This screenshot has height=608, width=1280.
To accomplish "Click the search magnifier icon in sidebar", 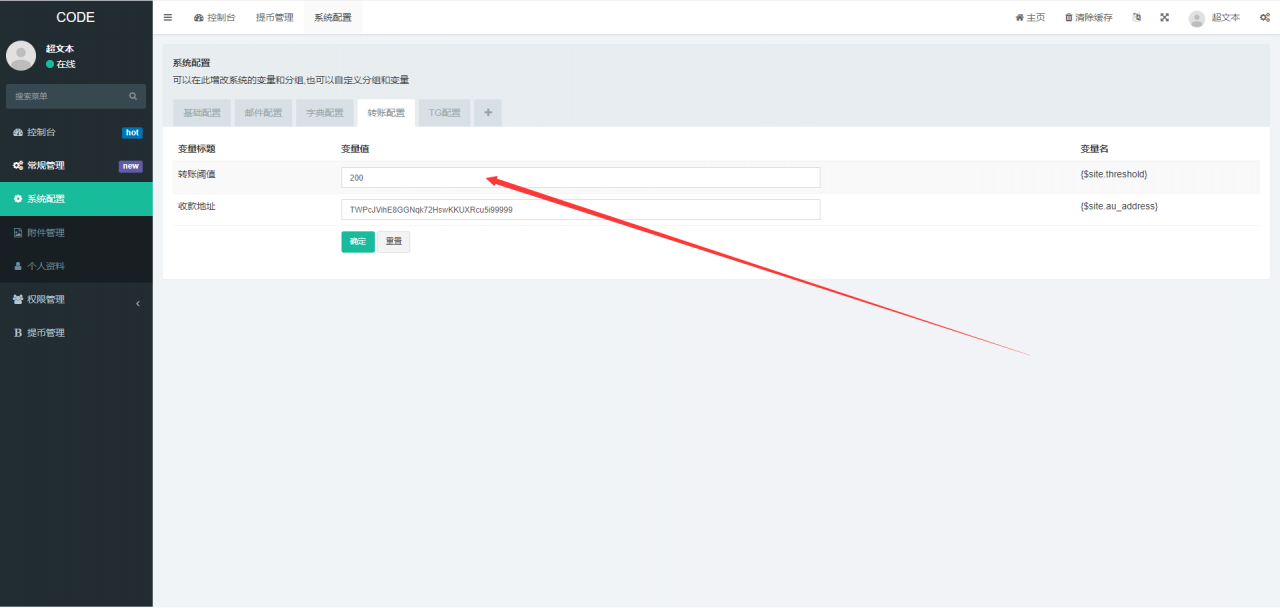I will 133,96.
